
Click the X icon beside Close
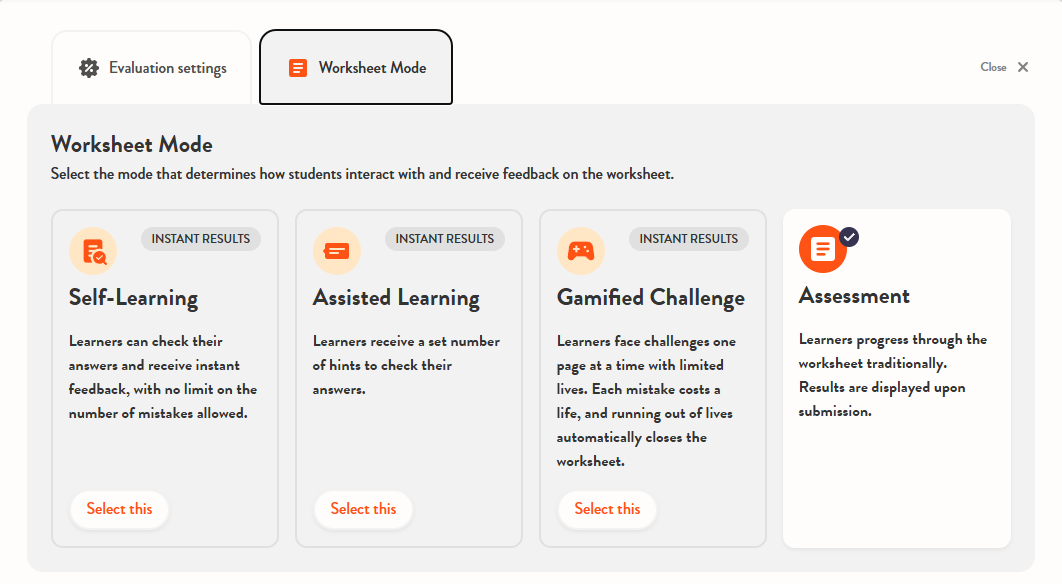point(1022,67)
